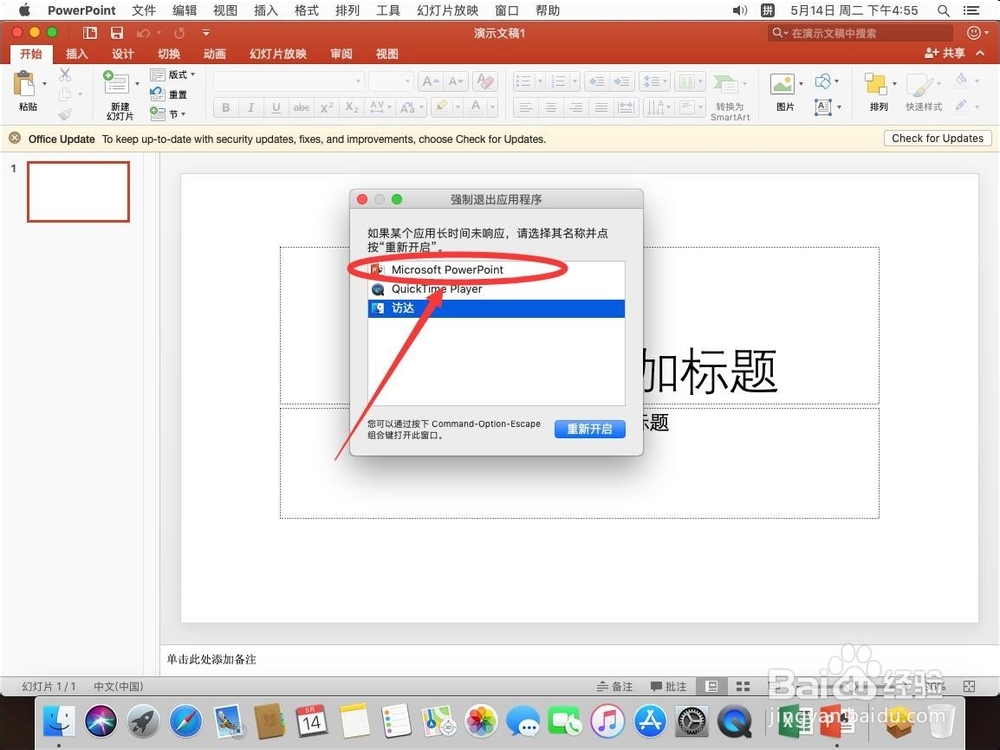Open the 幻灯片放映 menu in menu bar
Viewport: 1000px width, 750px height.
(x=447, y=10)
